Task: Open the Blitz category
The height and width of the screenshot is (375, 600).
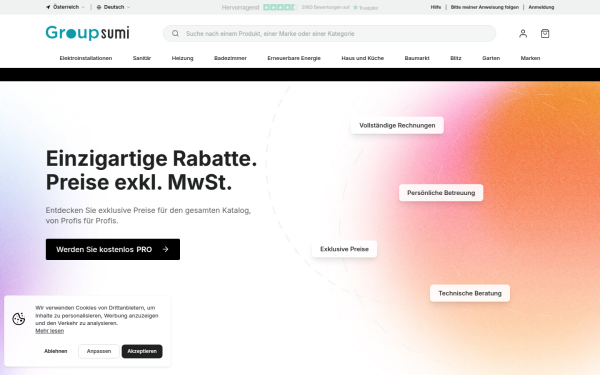Action: (x=456, y=58)
